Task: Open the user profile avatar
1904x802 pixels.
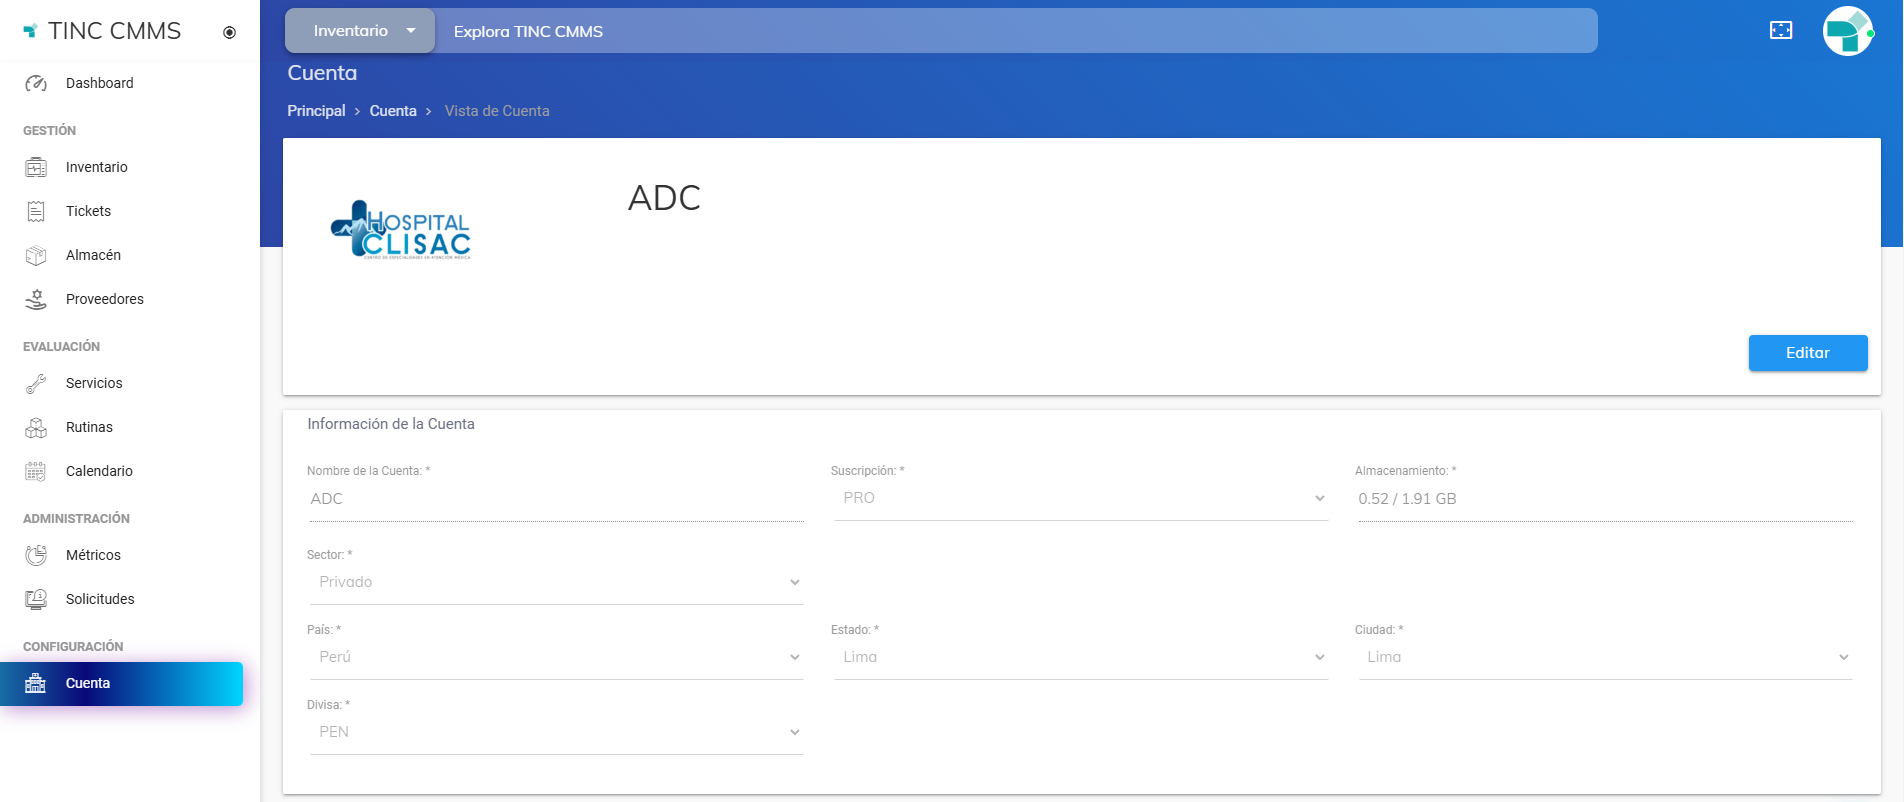Action: pyautogui.click(x=1846, y=31)
